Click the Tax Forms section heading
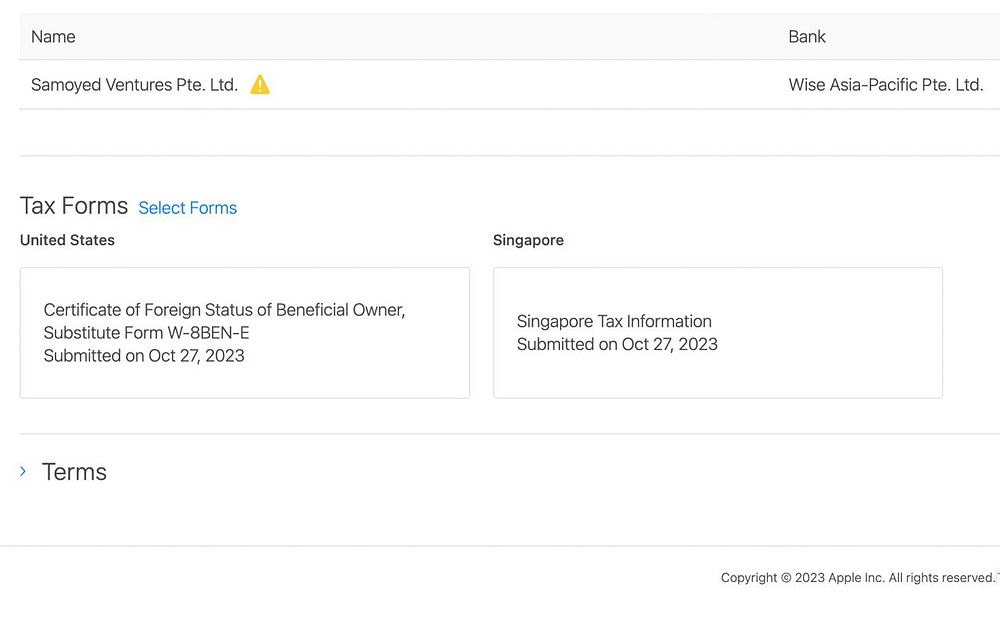1000x636 pixels. pos(74,206)
